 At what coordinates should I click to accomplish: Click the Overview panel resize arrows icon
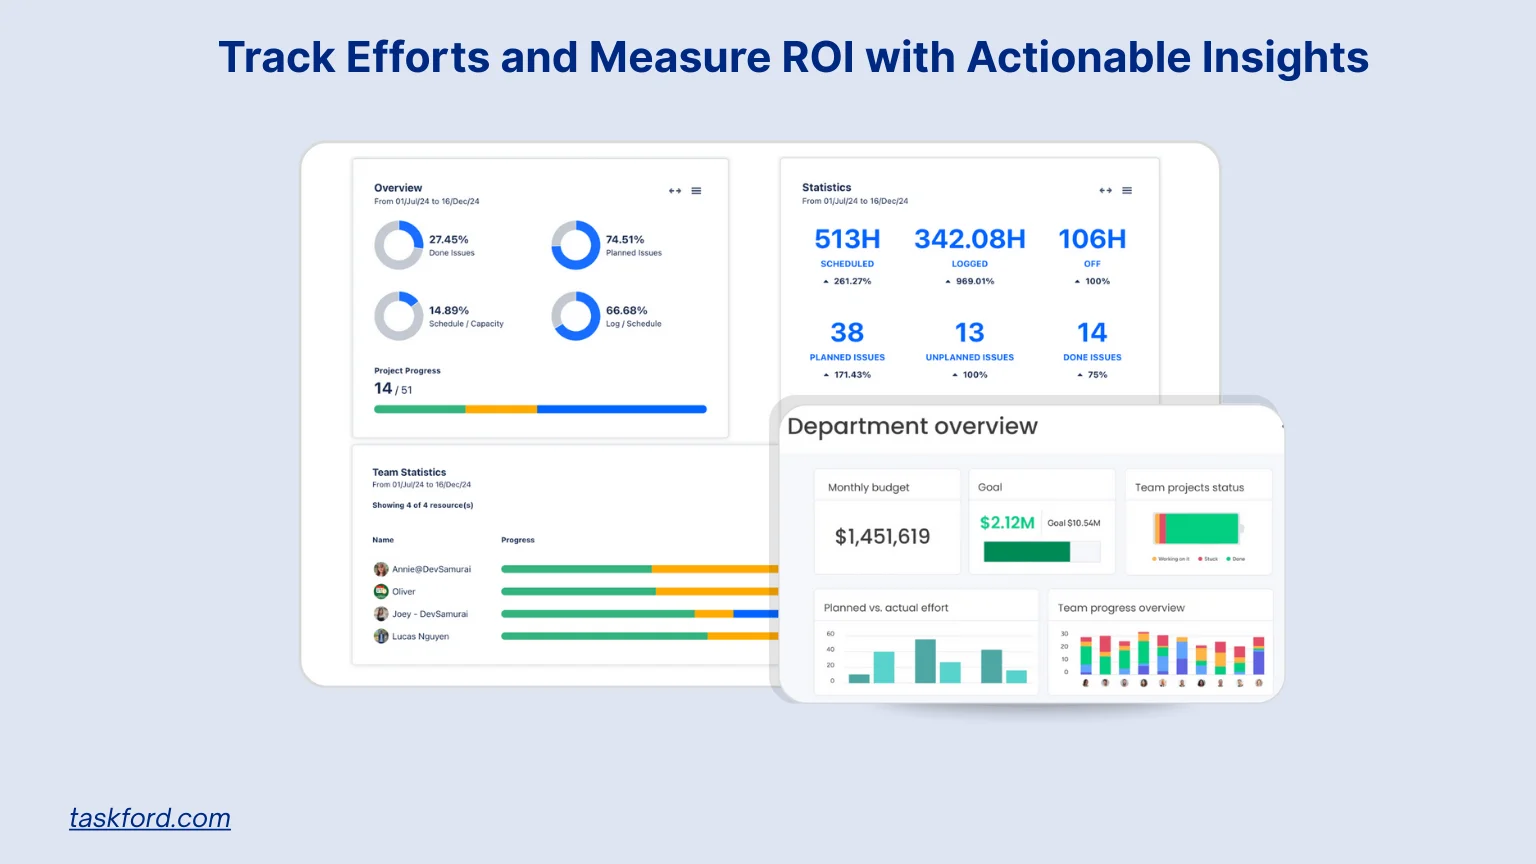click(x=676, y=190)
